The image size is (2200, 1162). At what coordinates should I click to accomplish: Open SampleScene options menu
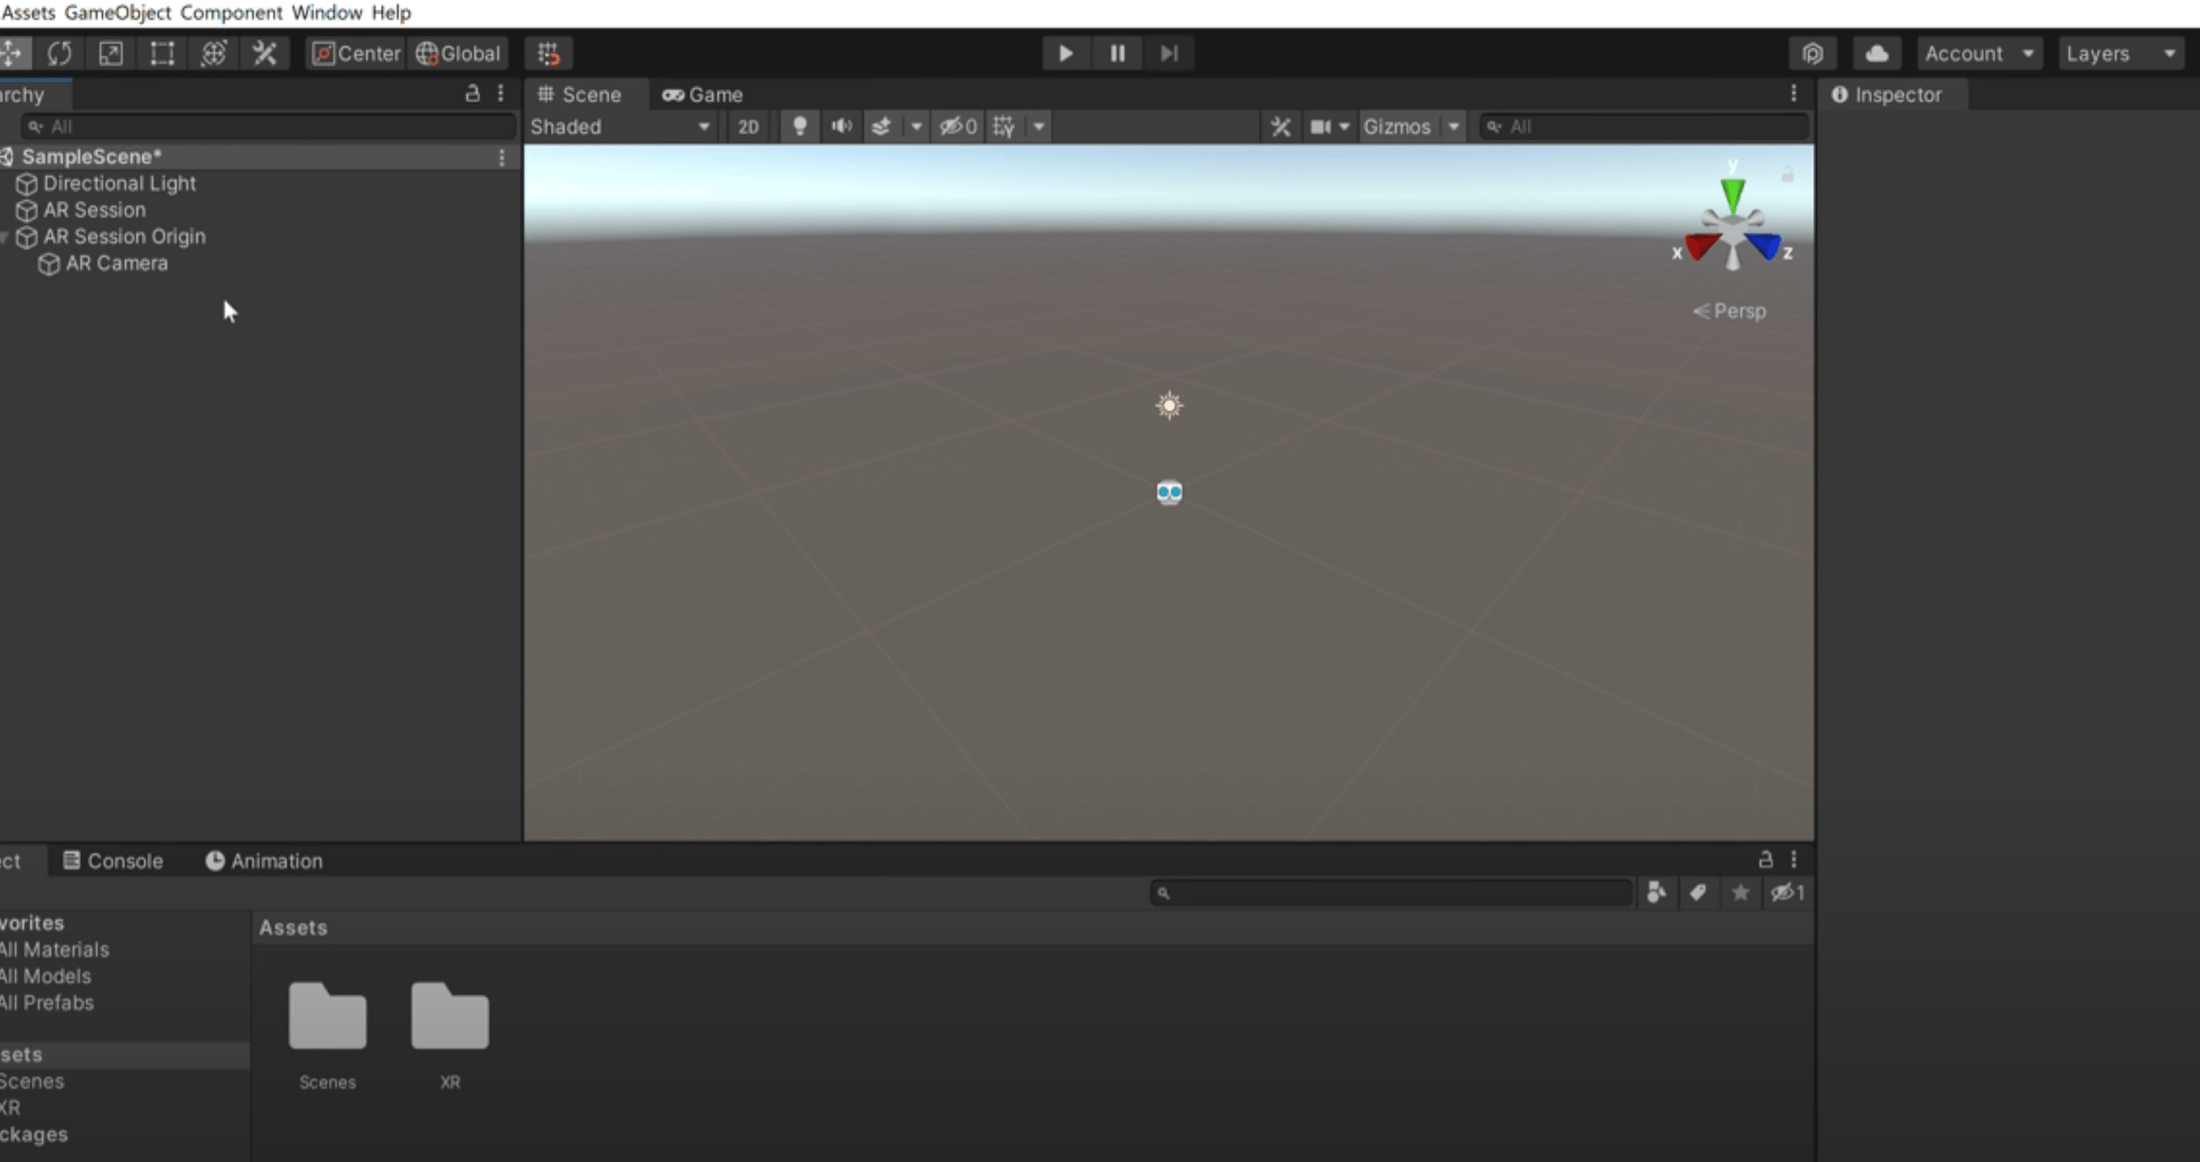coord(502,157)
